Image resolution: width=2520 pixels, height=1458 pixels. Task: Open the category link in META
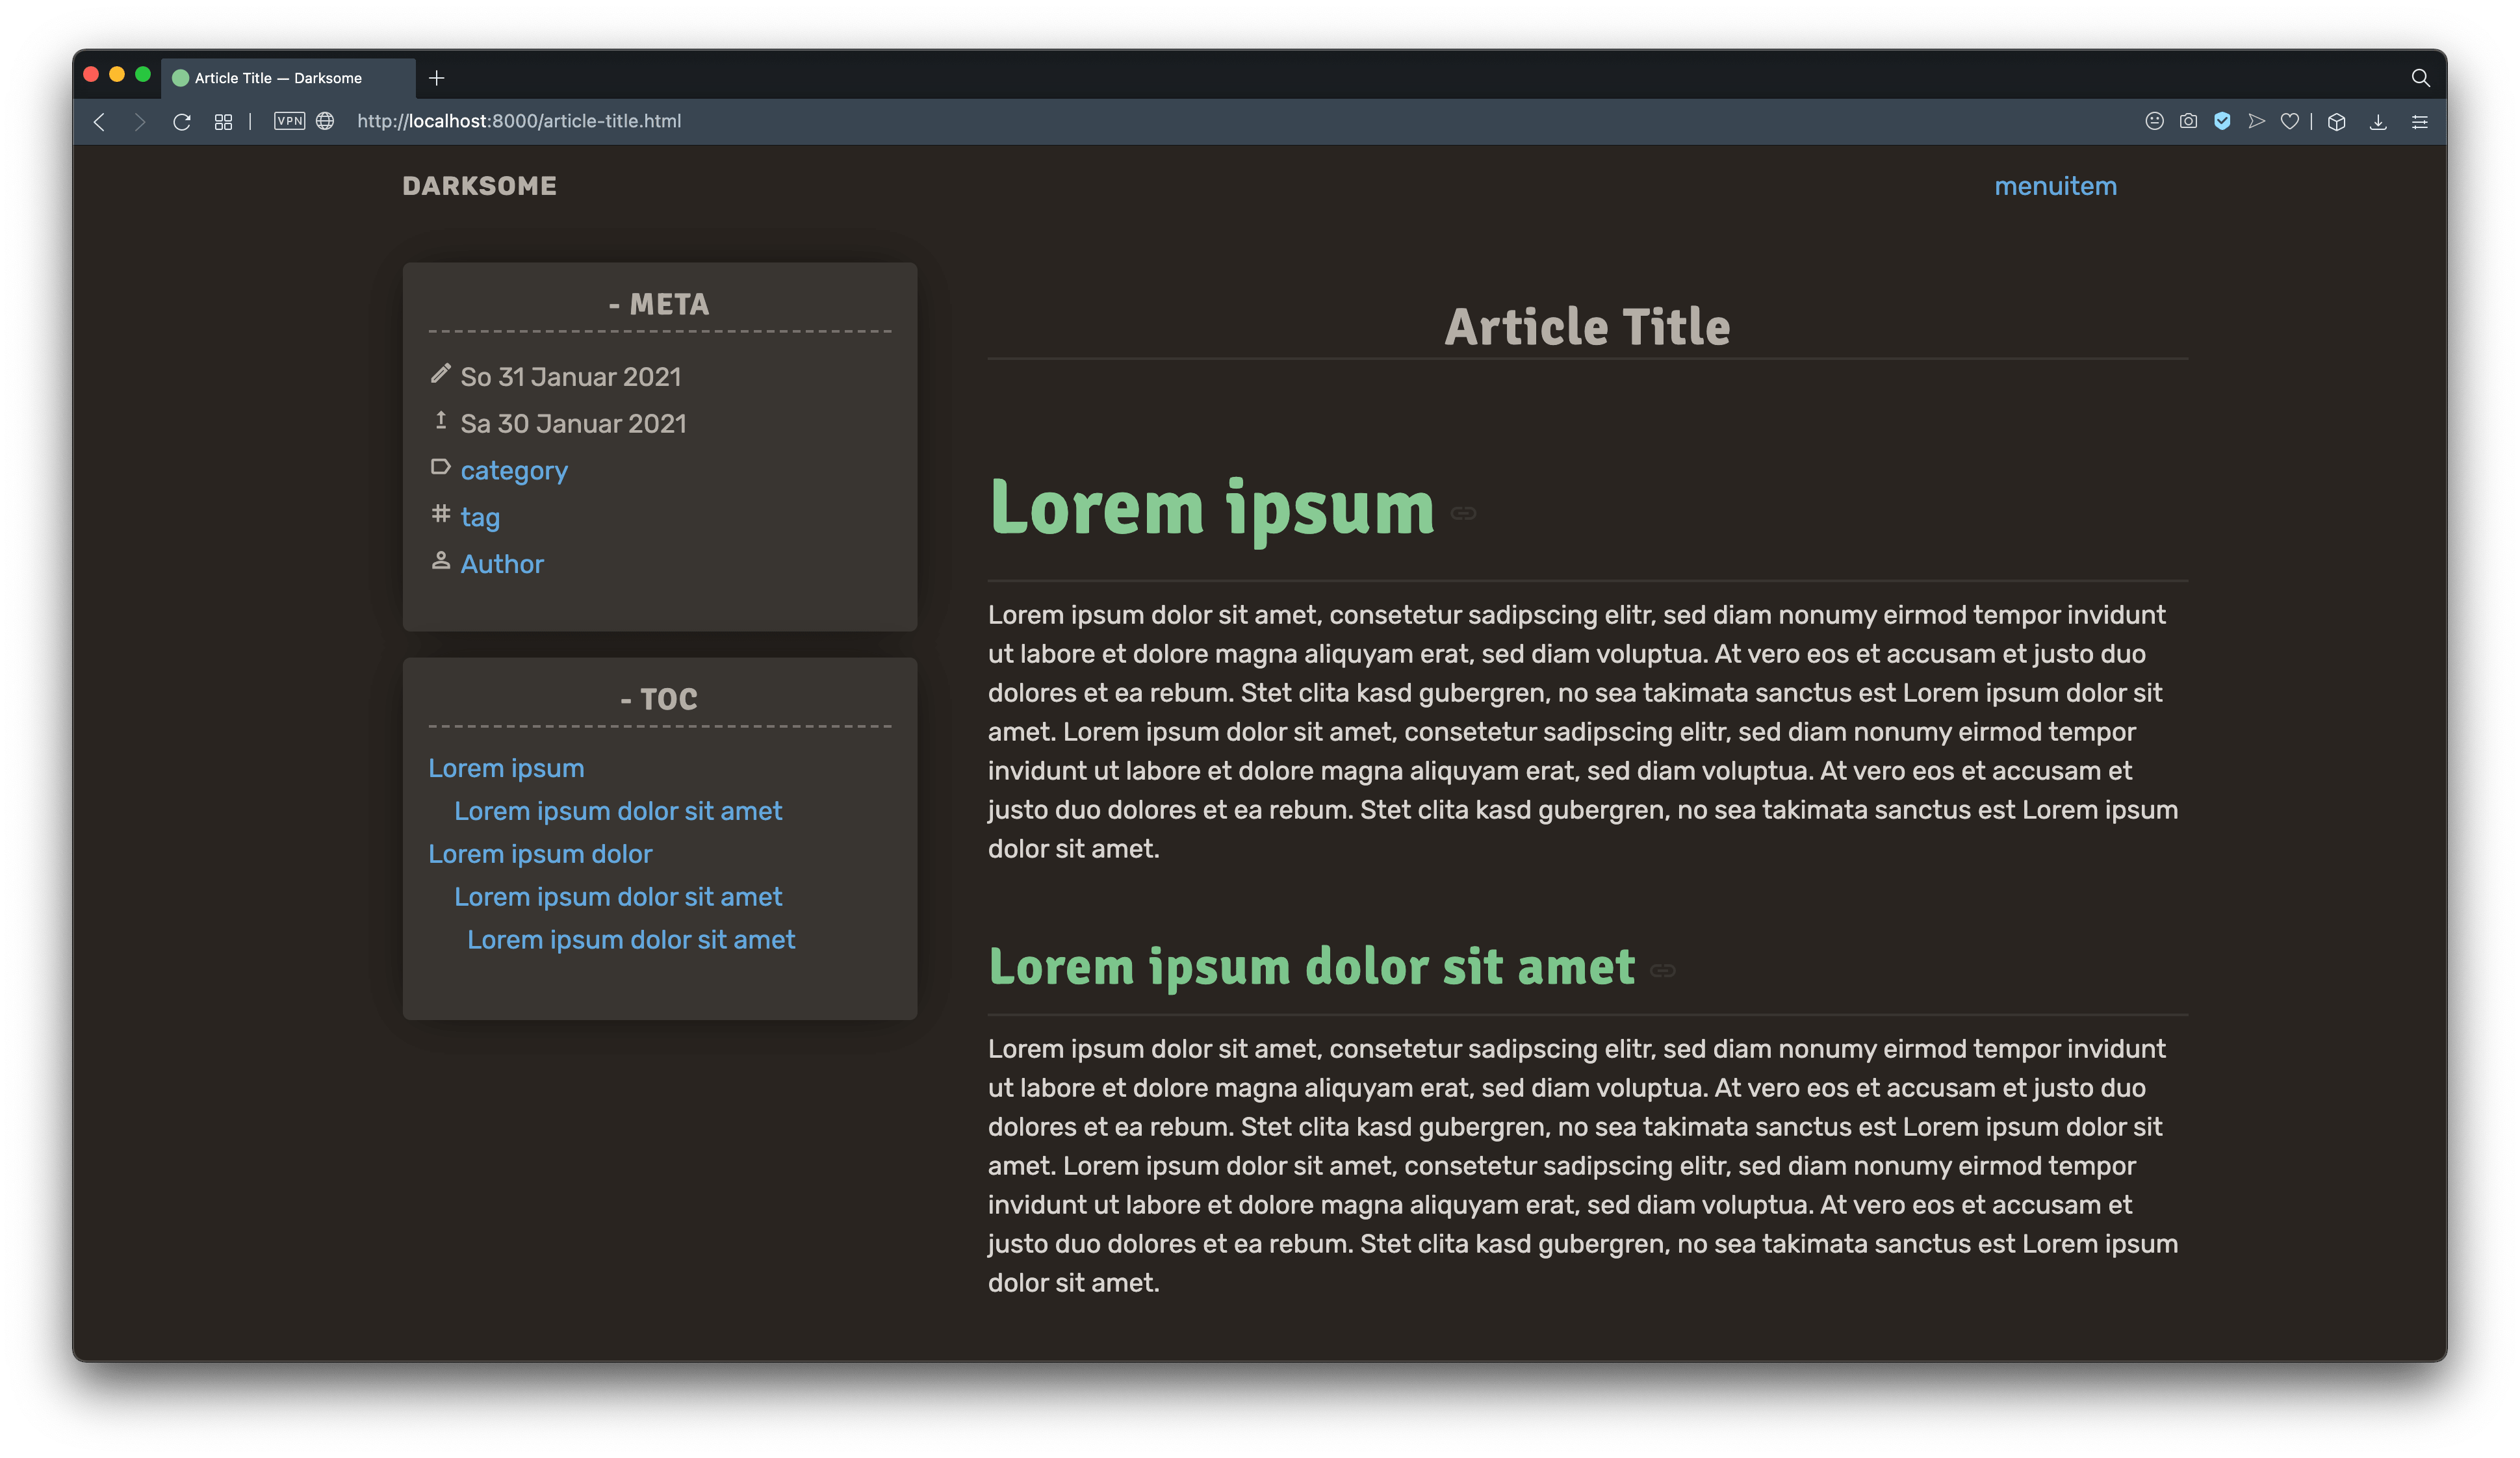pos(513,470)
